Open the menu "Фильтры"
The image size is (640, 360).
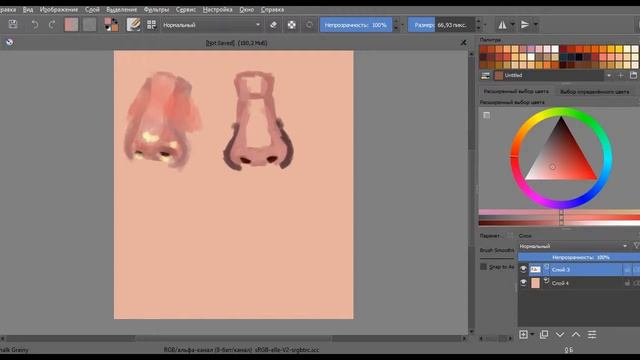coord(156,9)
